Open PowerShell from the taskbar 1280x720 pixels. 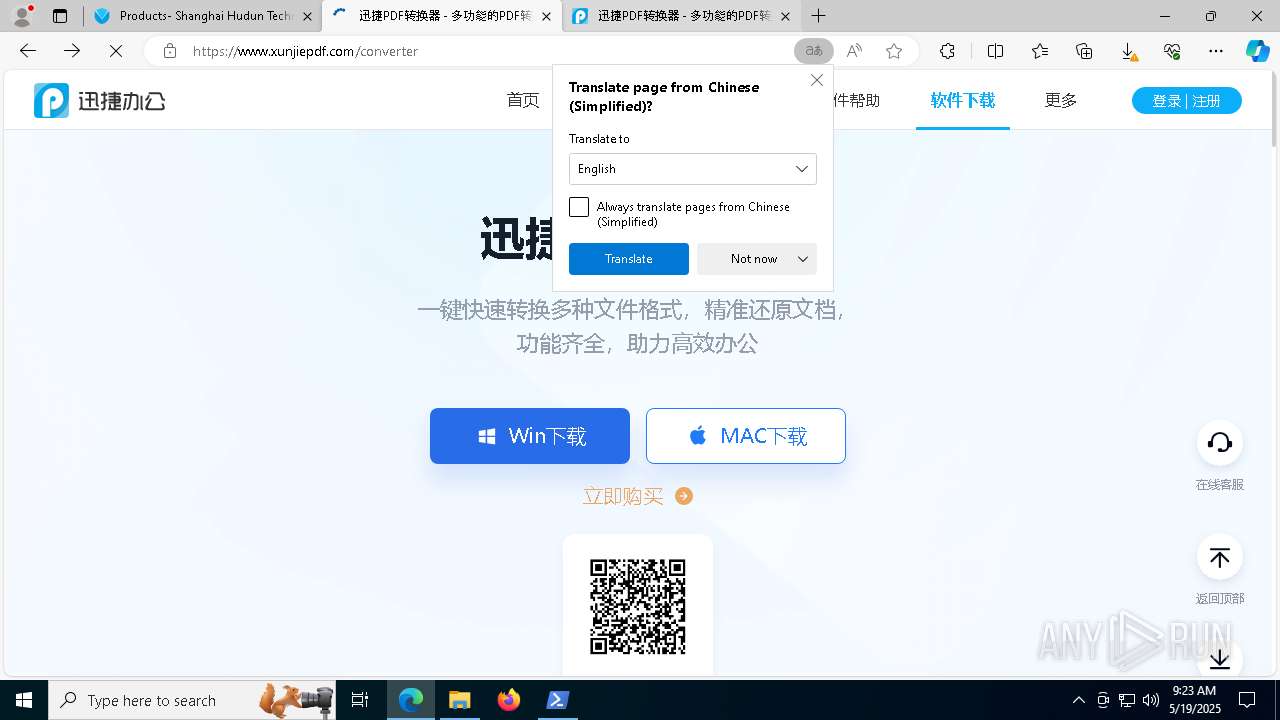(557, 700)
